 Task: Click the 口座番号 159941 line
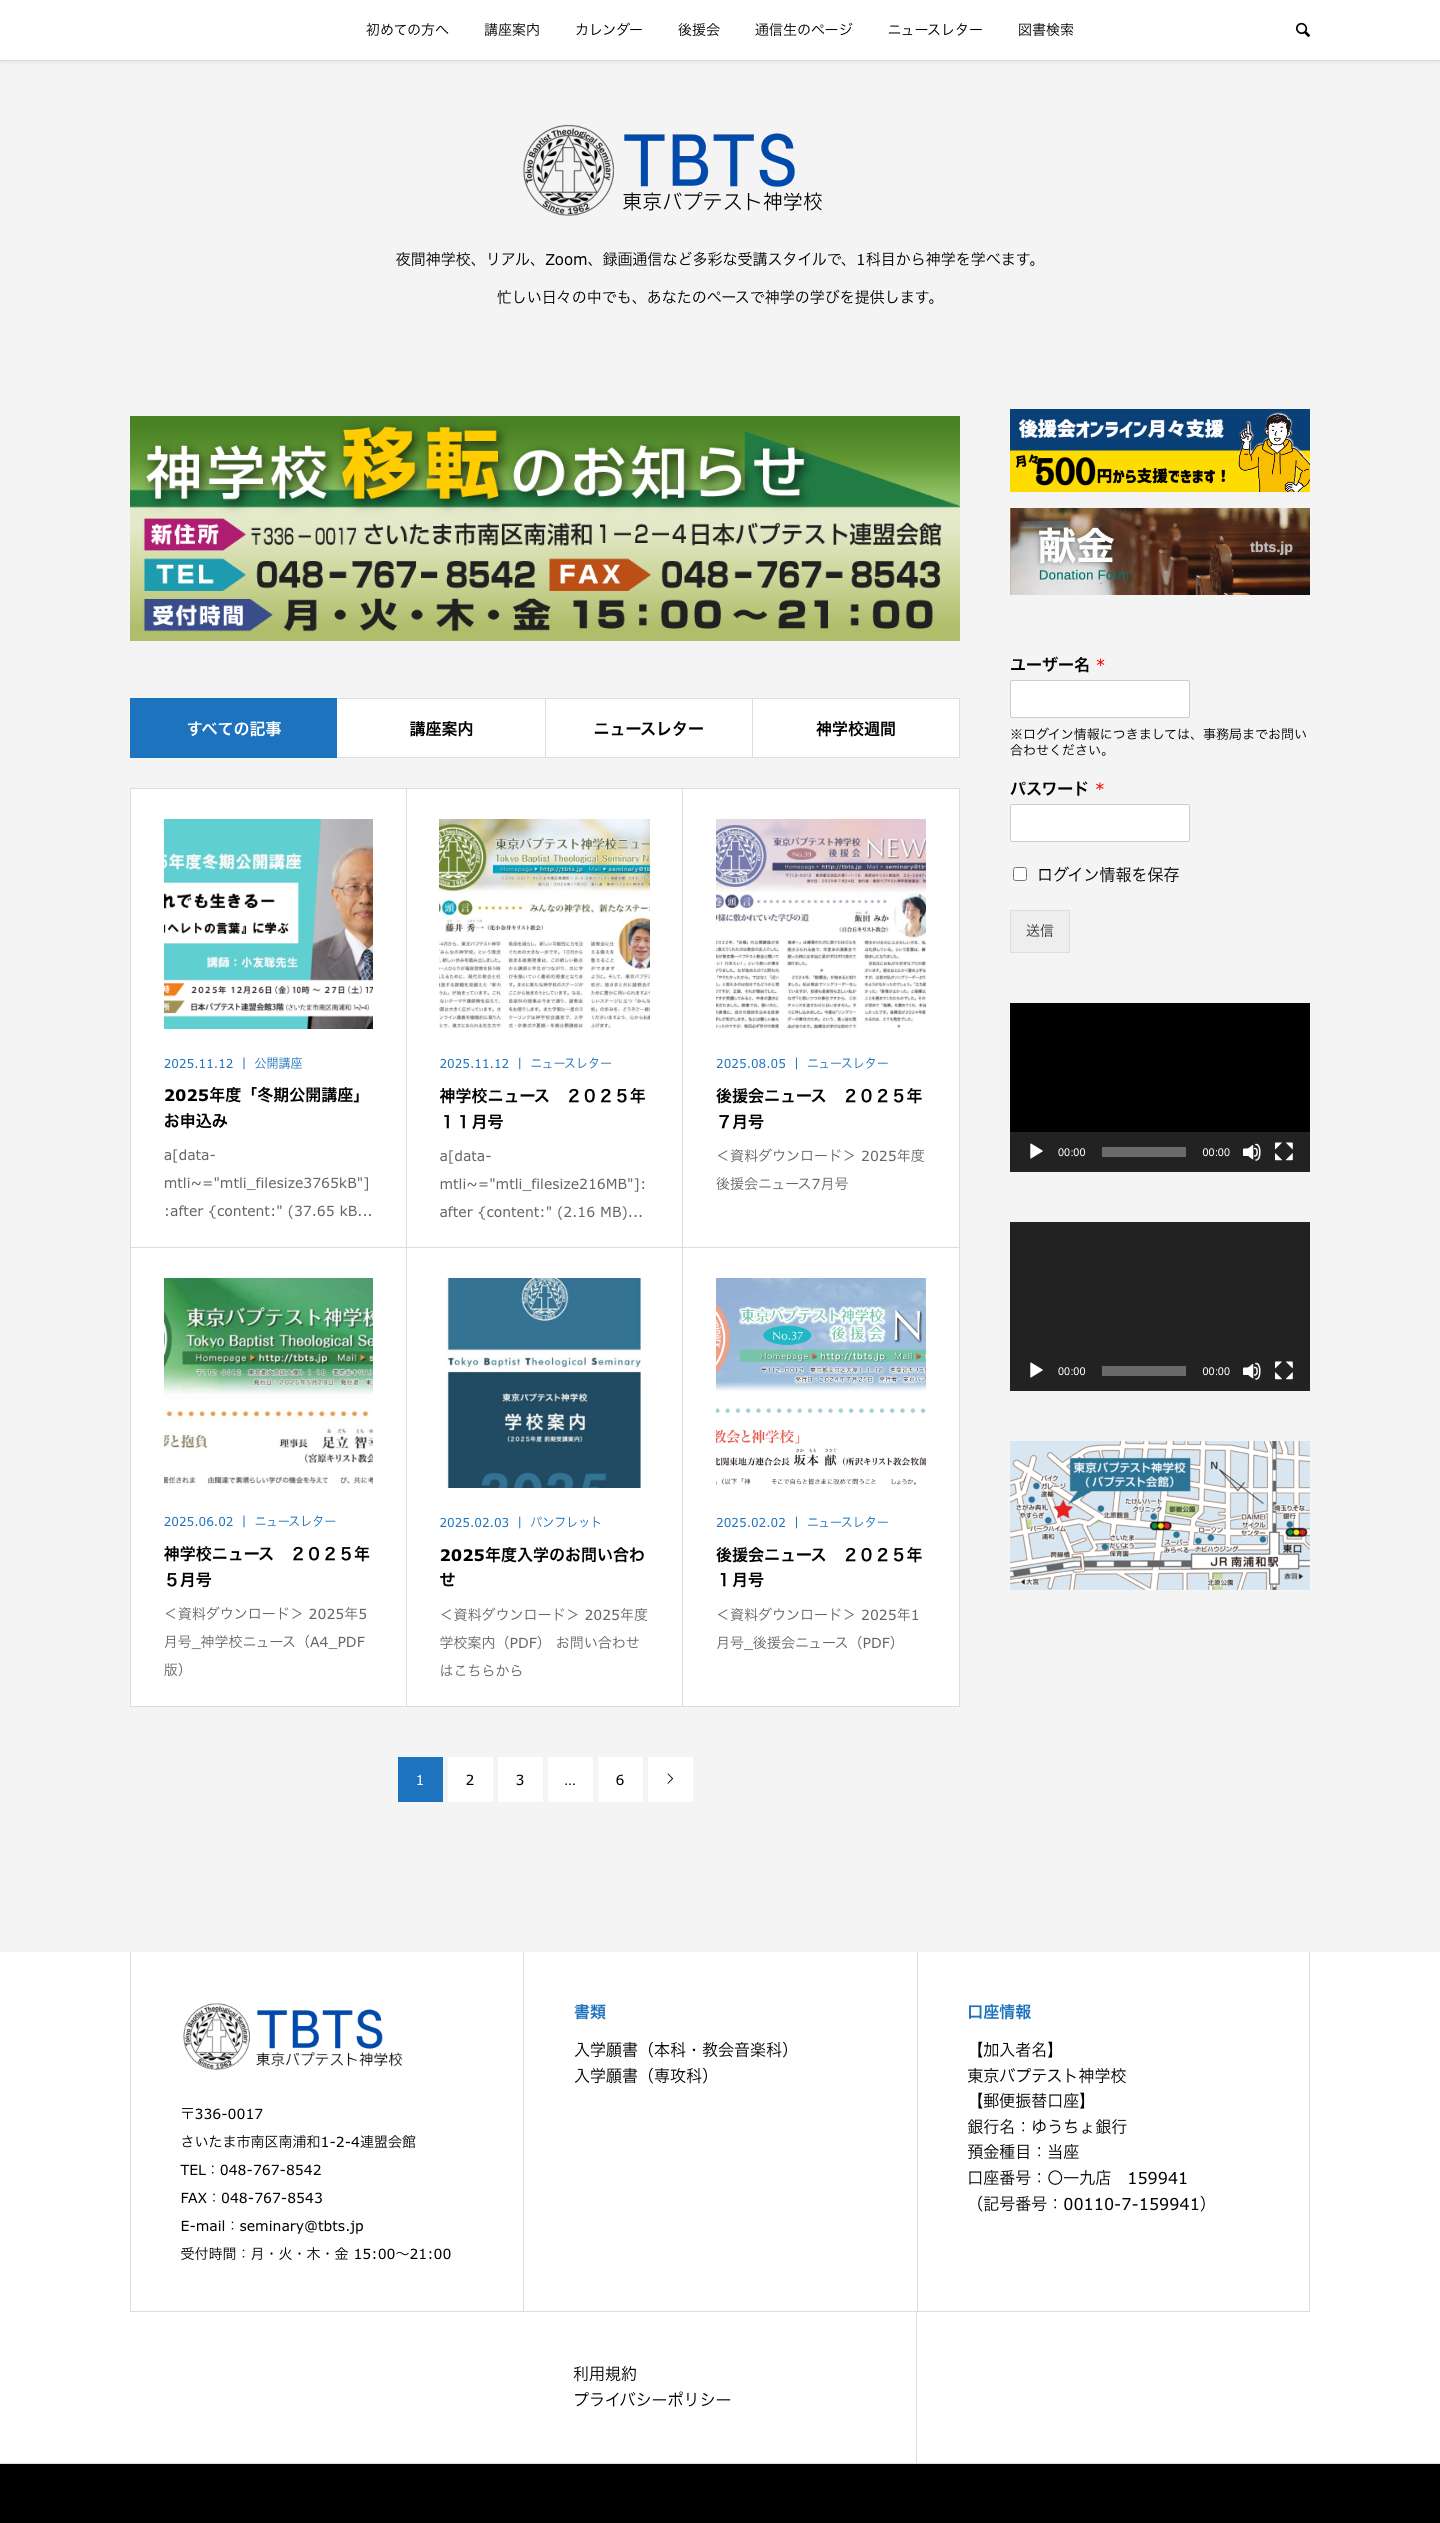tap(1077, 2177)
